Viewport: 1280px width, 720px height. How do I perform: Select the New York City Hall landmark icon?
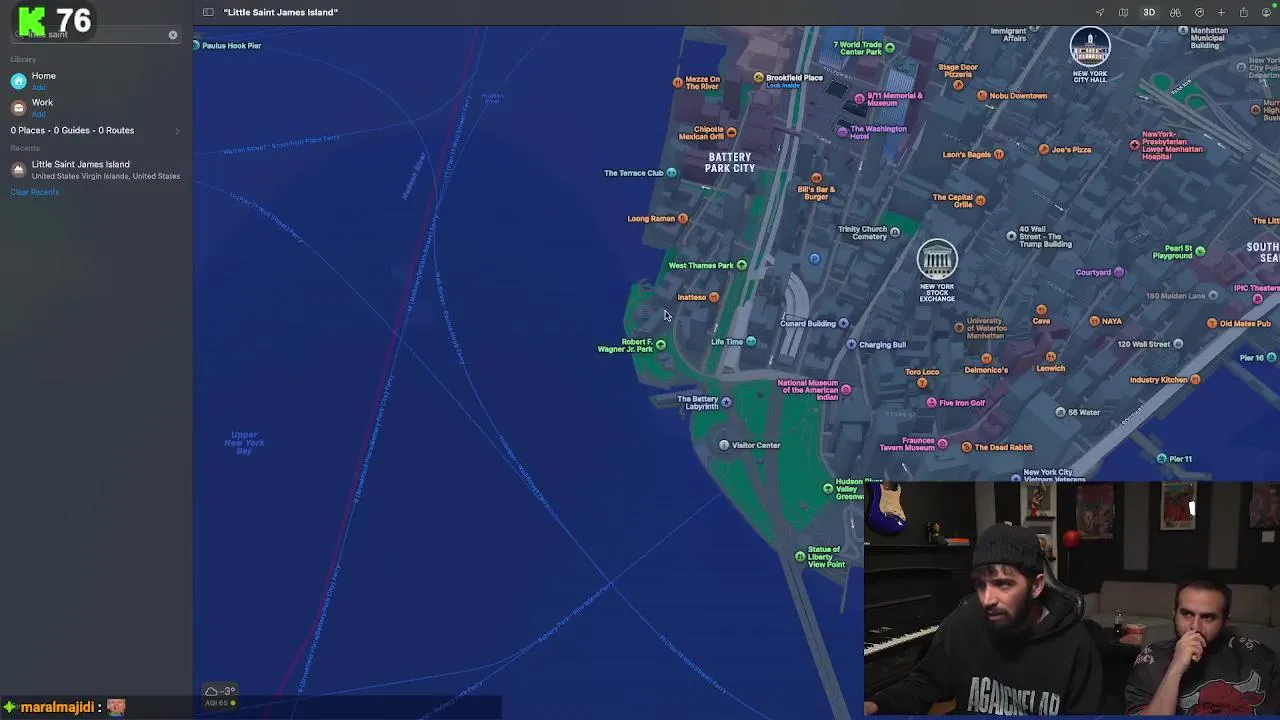click(x=1090, y=47)
